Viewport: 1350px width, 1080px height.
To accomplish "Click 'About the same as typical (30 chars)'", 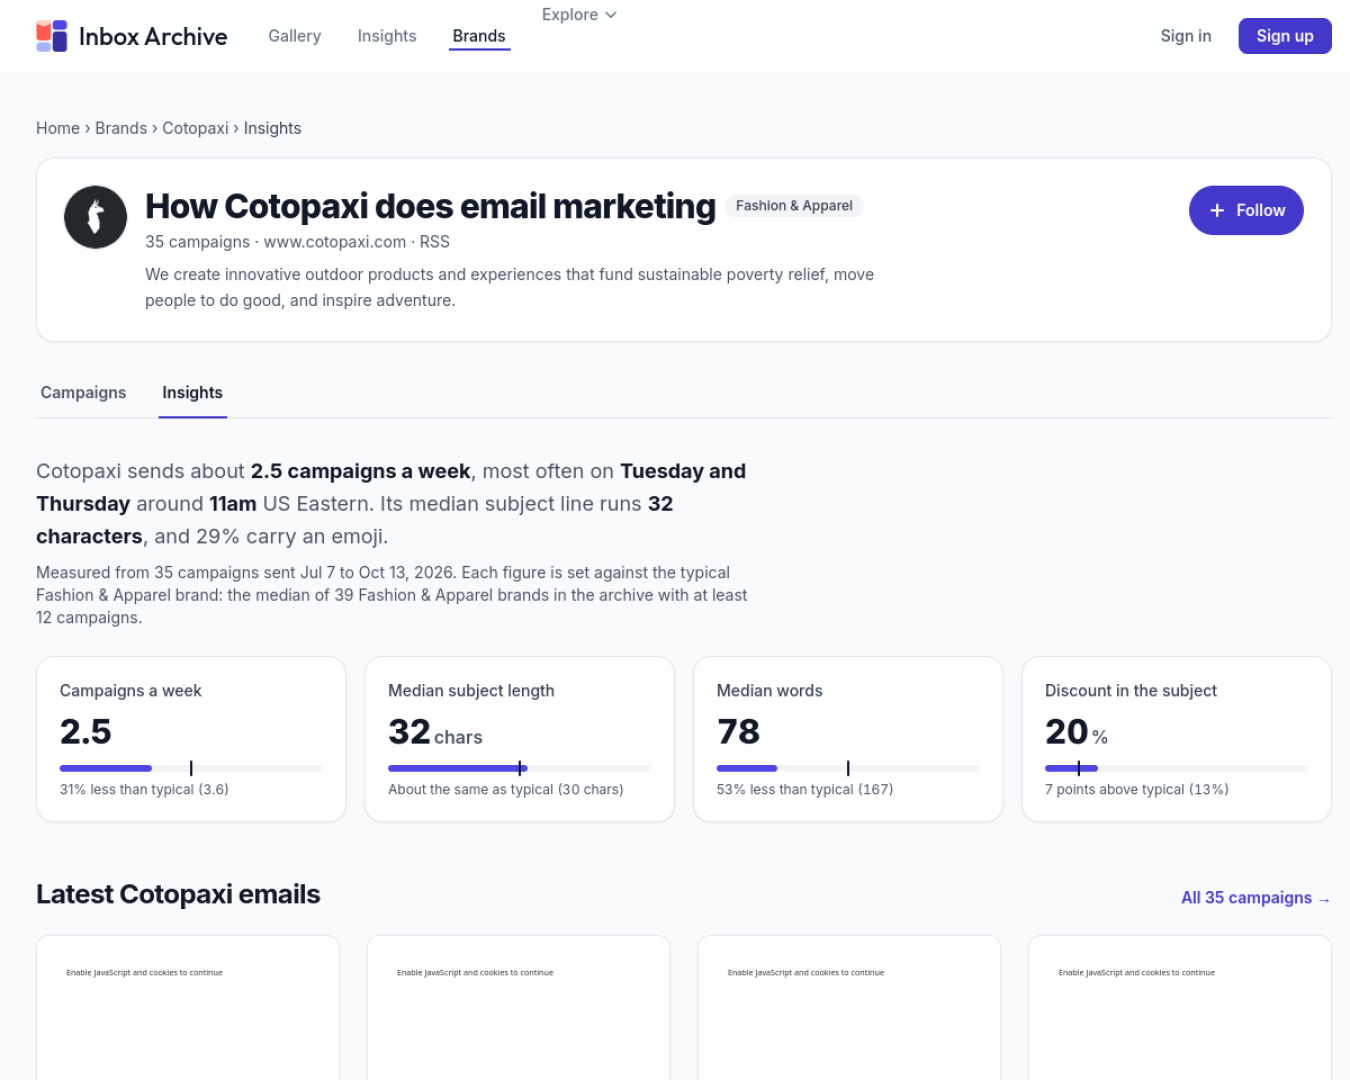I will [506, 789].
